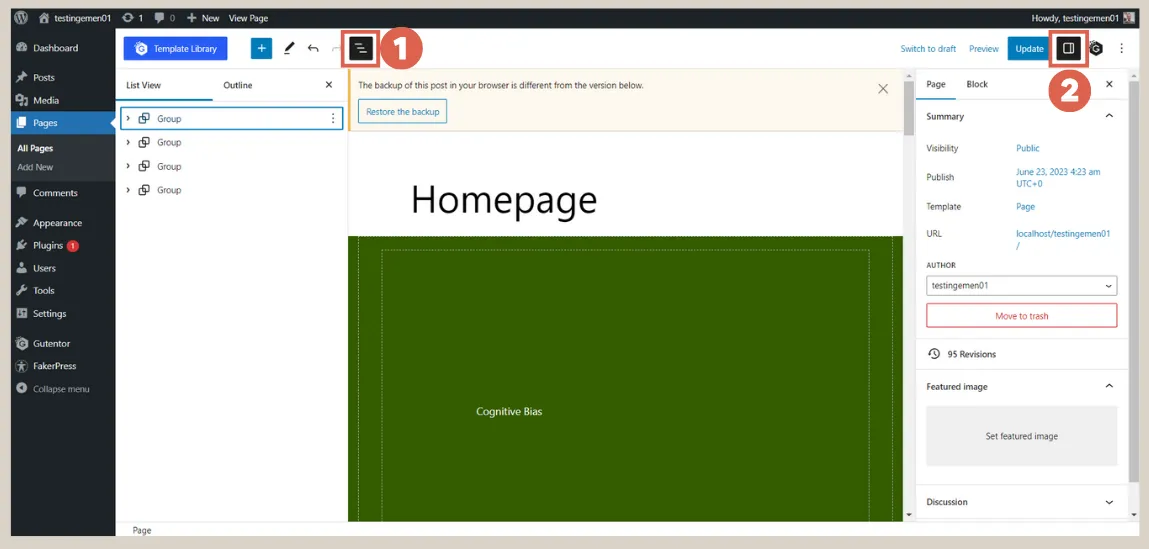The image size is (1149, 549).
Task: Click Switch to draft
Action: (x=928, y=48)
